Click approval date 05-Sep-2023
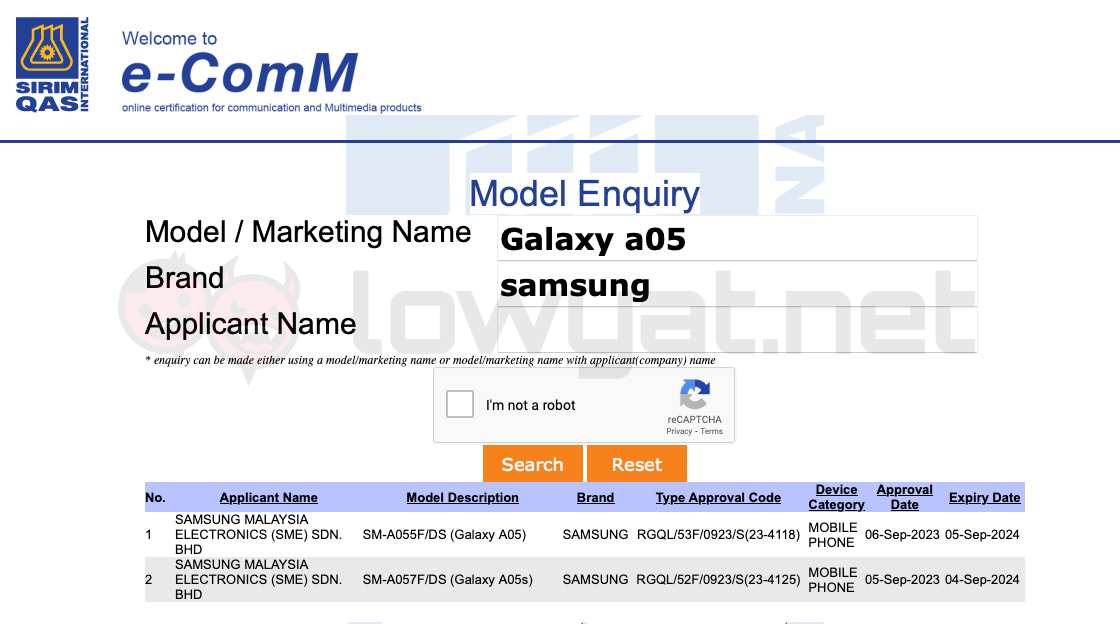The height and width of the screenshot is (624, 1120). (x=902, y=580)
